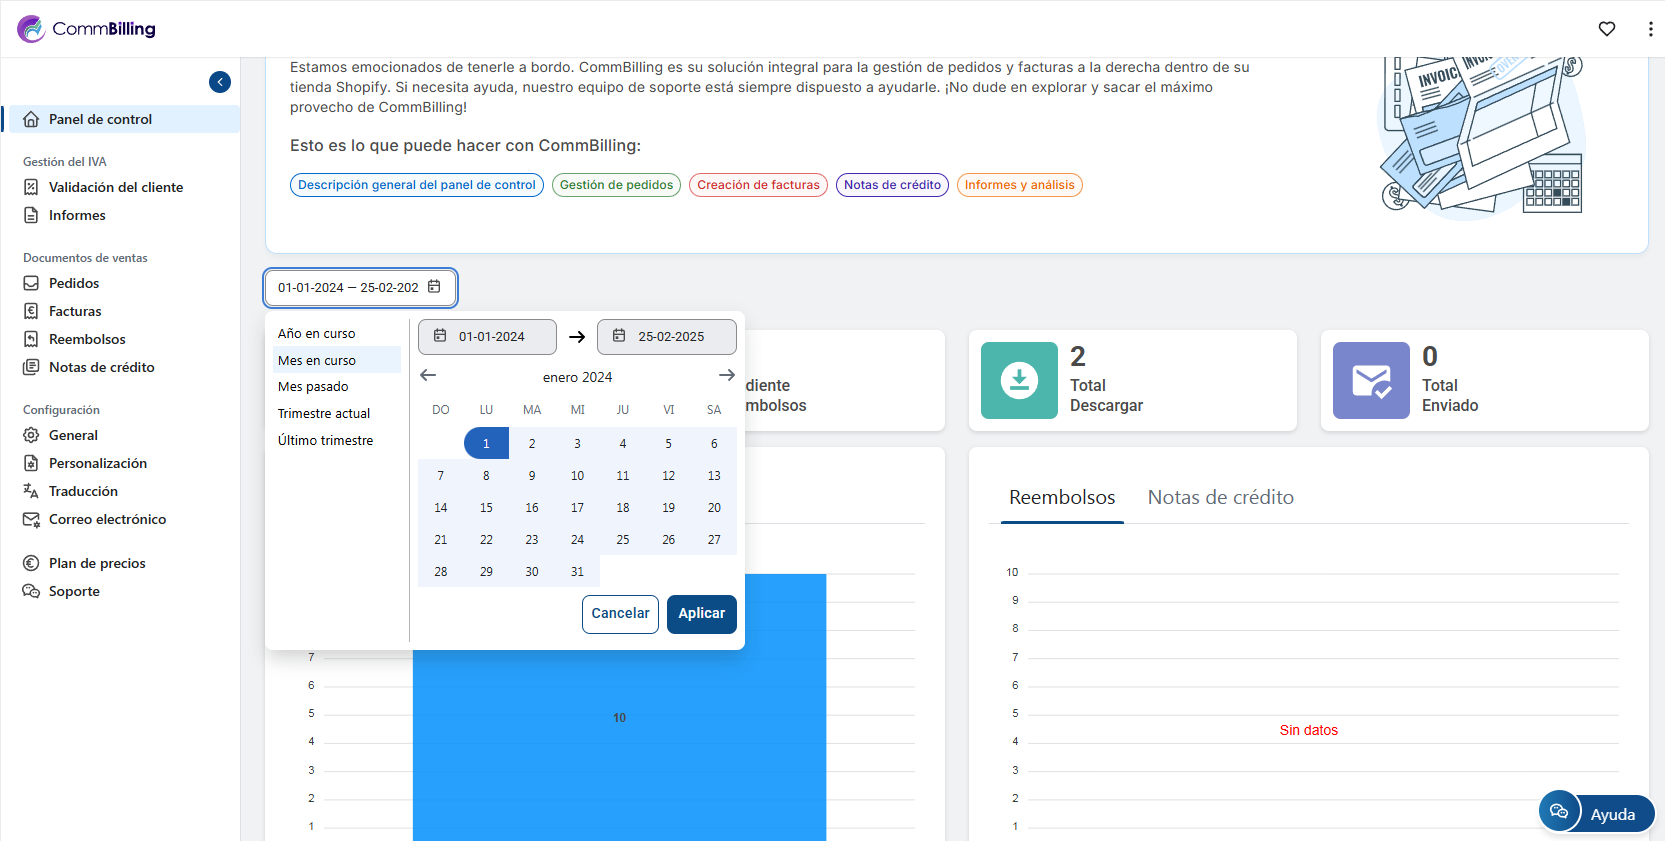The width and height of the screenshot is (1665, 841).
Task: Click the Total Enviado envelope icon
Action: 1370,381
